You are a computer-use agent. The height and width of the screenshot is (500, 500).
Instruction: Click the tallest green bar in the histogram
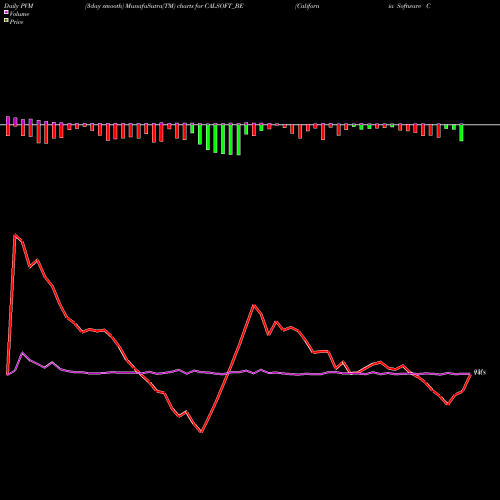click(239, 140)
